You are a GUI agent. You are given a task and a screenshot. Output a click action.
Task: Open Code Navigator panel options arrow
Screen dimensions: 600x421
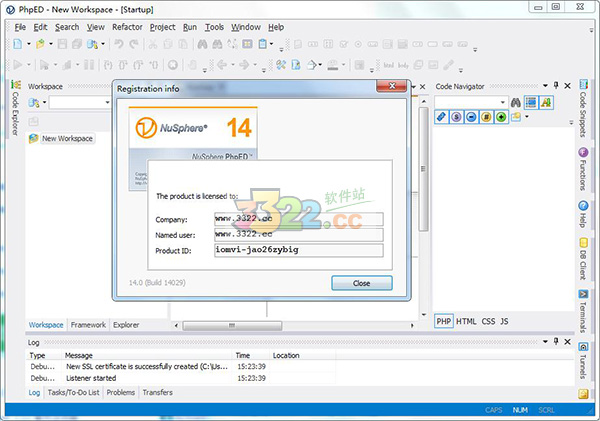point(545,86)
